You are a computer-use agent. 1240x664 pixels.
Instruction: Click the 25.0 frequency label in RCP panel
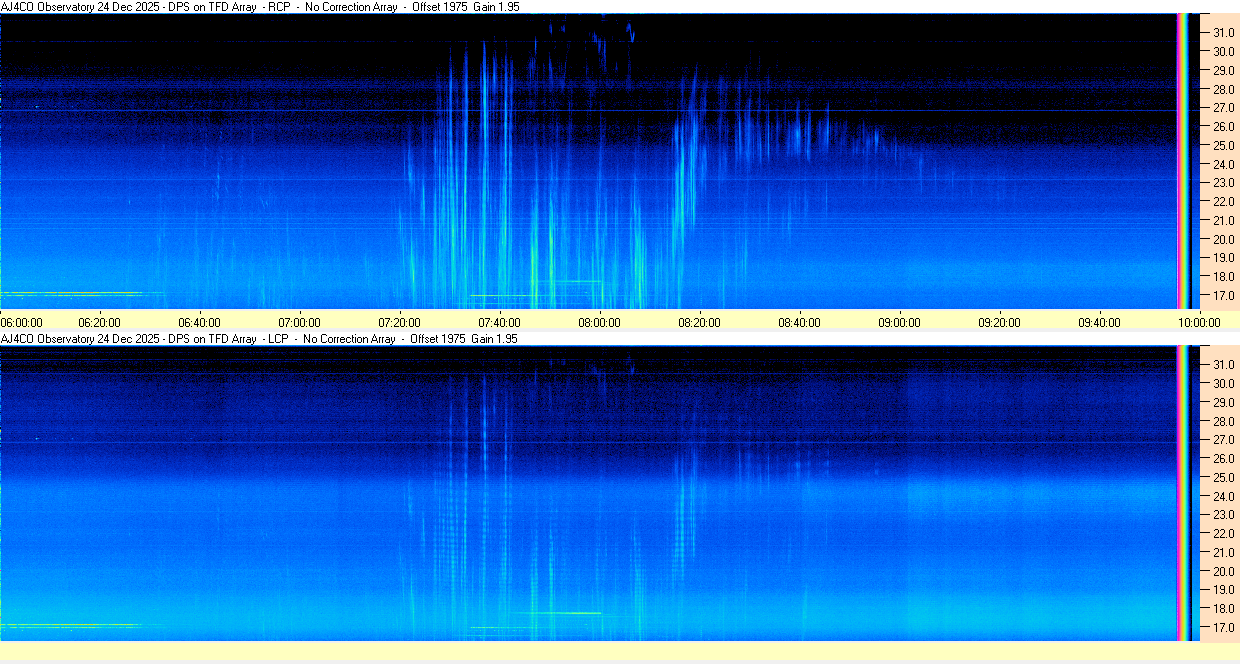pyautogui.click(x=1223, y=146)
